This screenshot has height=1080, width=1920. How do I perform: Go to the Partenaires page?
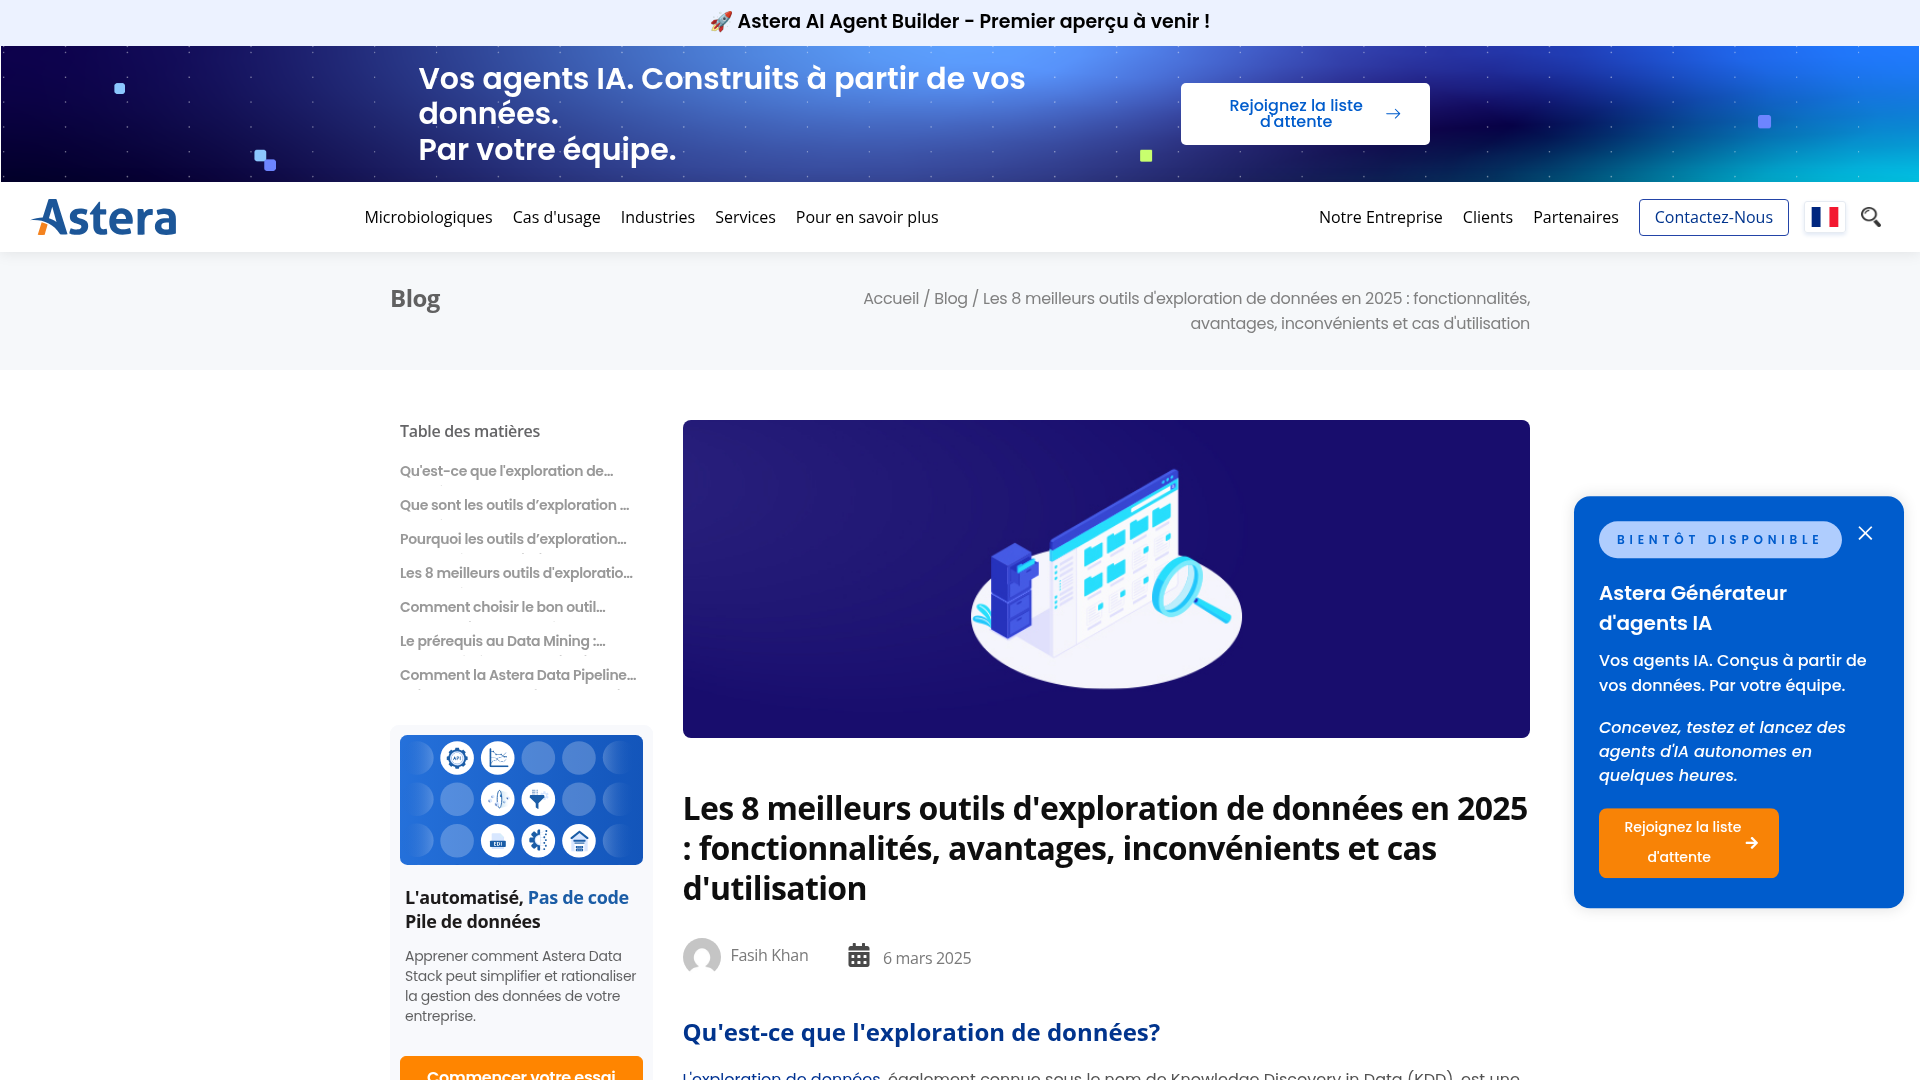tap(1575, 217)
